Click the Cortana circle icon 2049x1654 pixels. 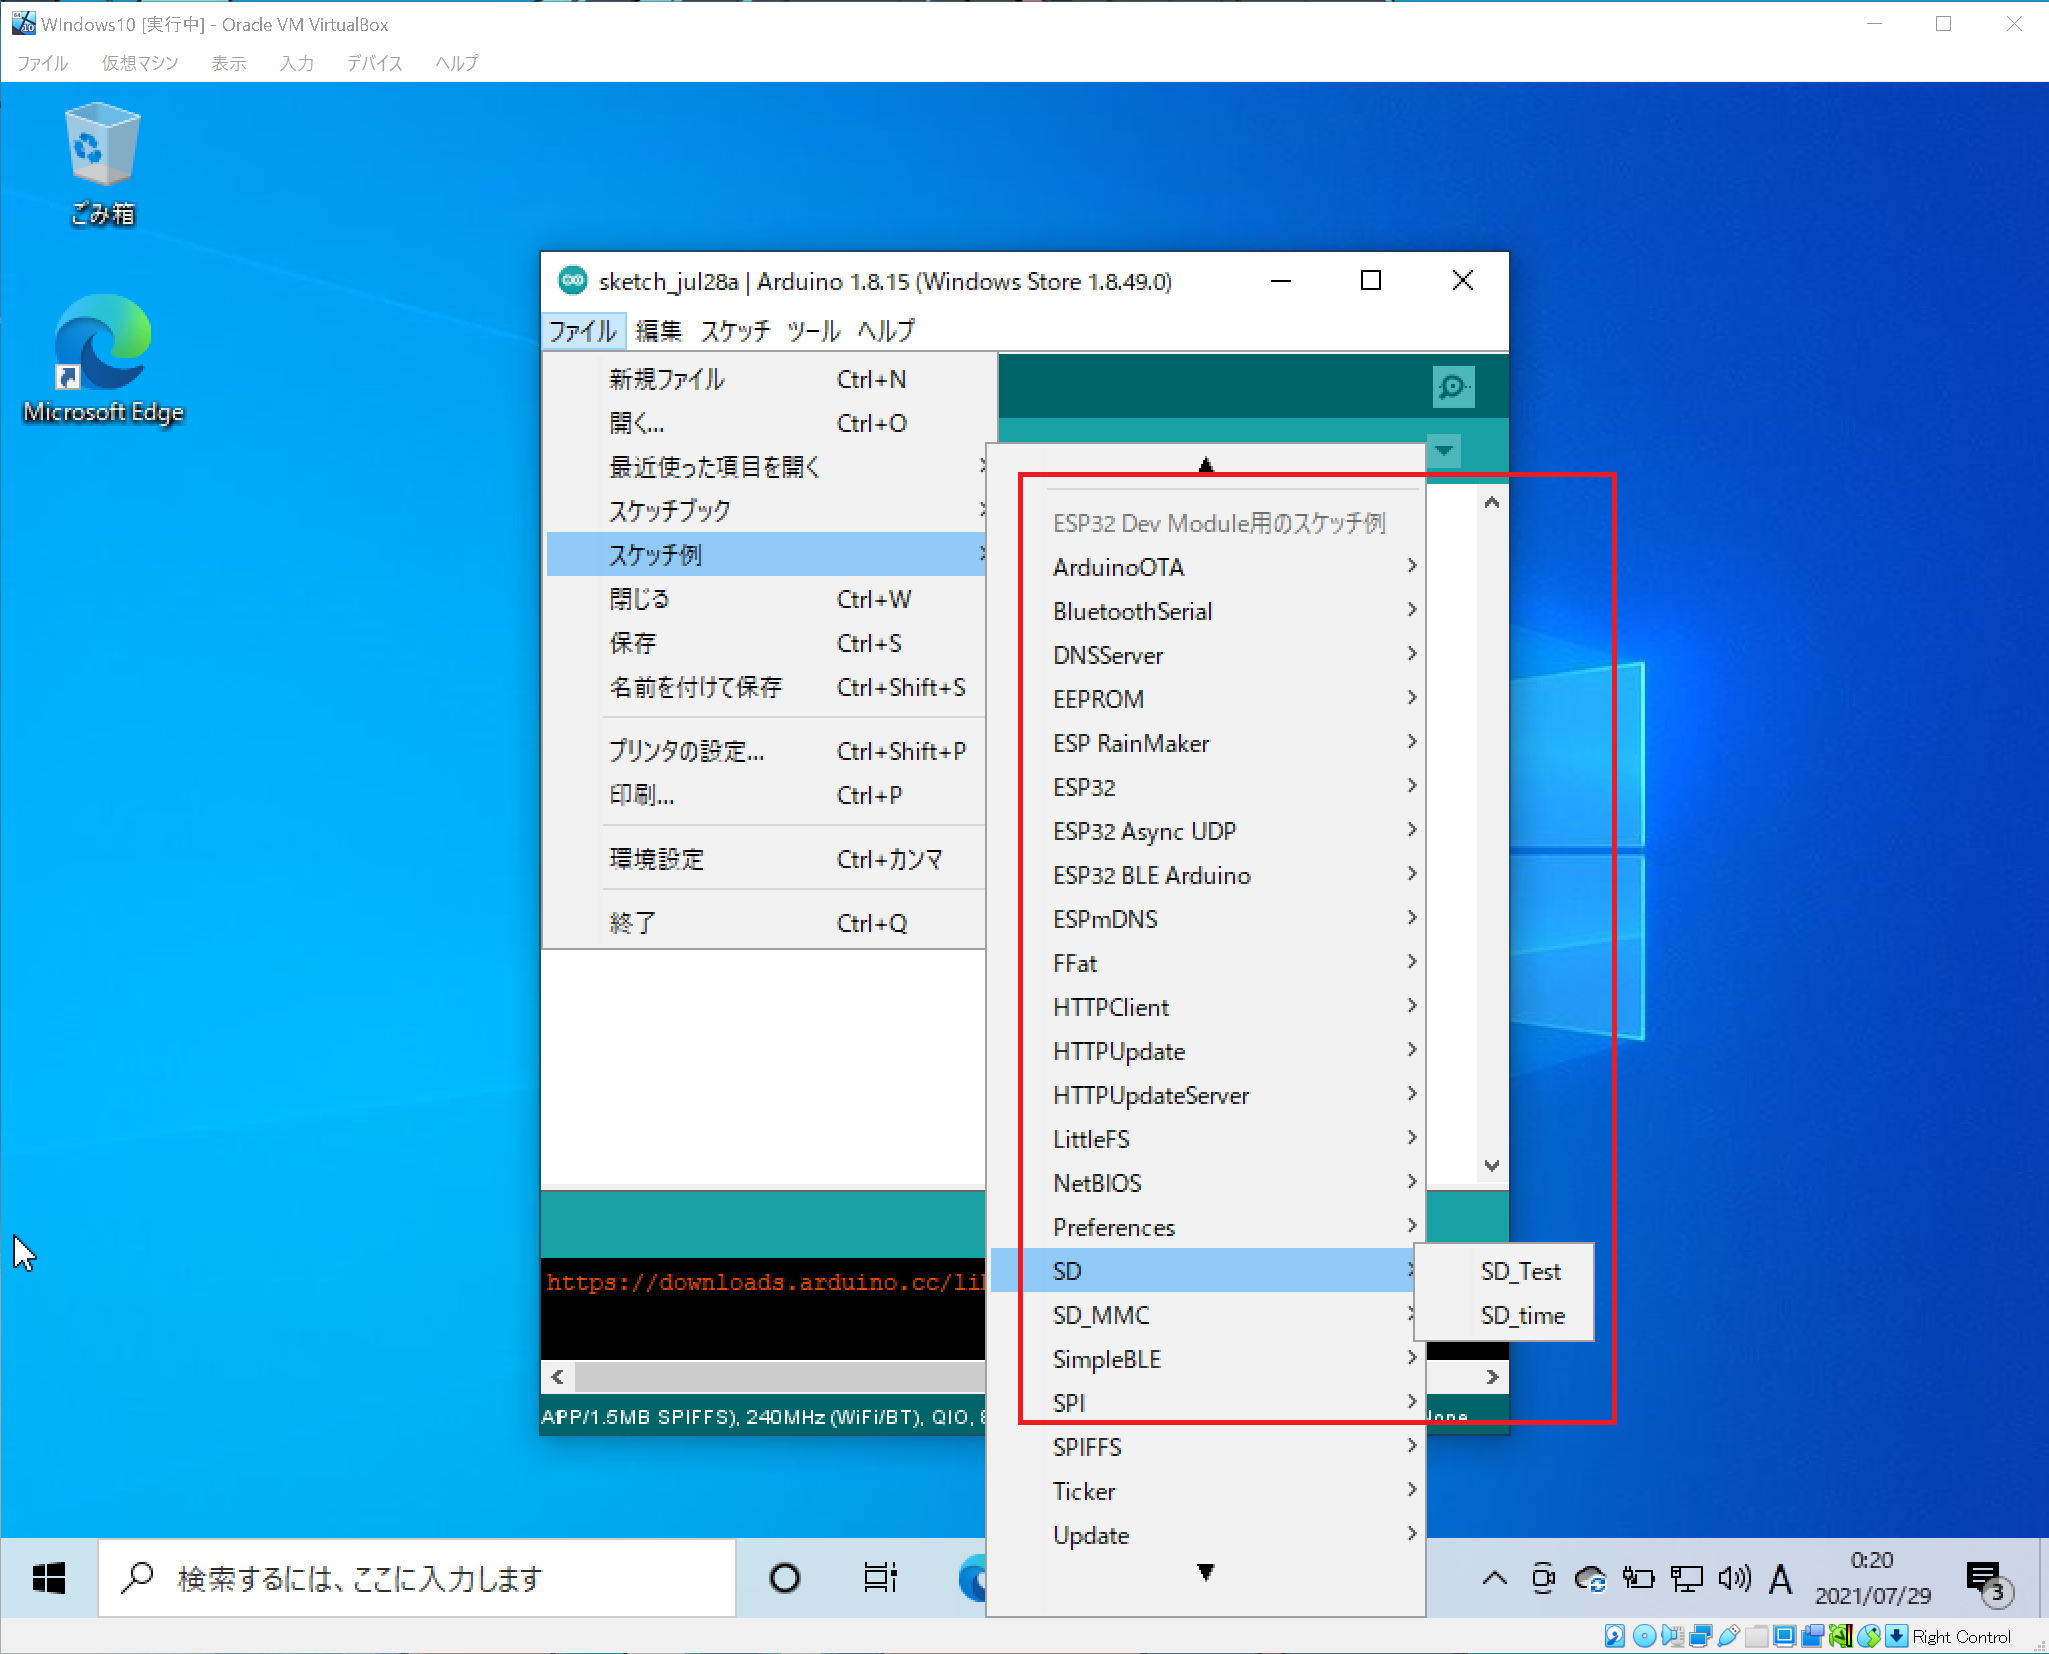tap(785, 1578)
